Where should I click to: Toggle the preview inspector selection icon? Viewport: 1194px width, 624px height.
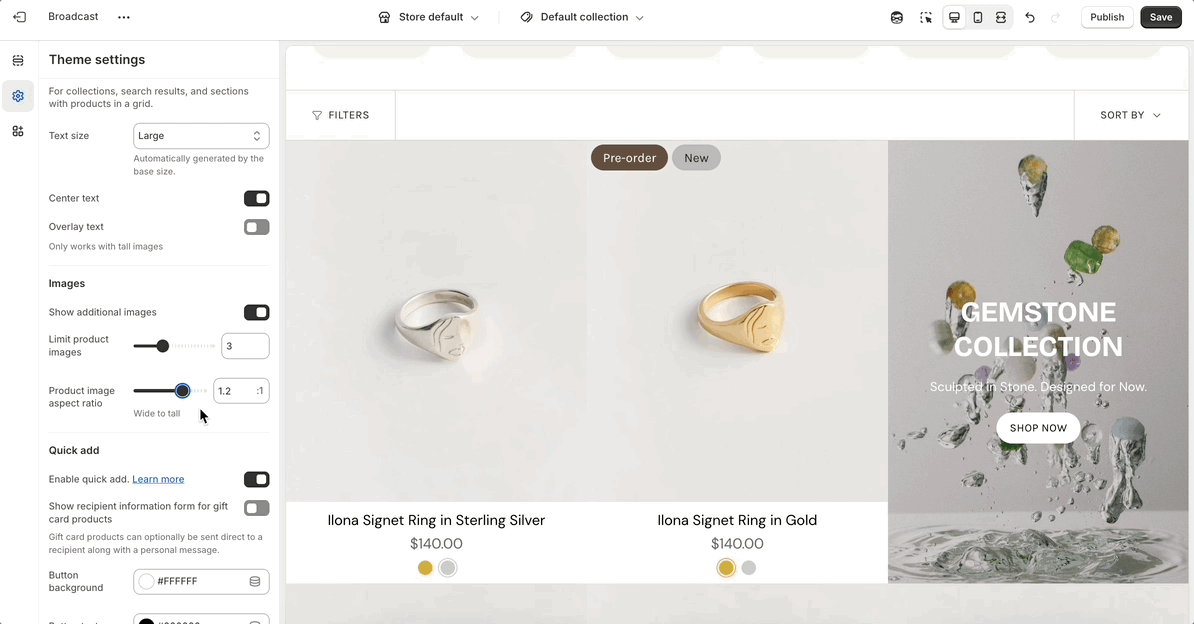click(x=926, y=17)
